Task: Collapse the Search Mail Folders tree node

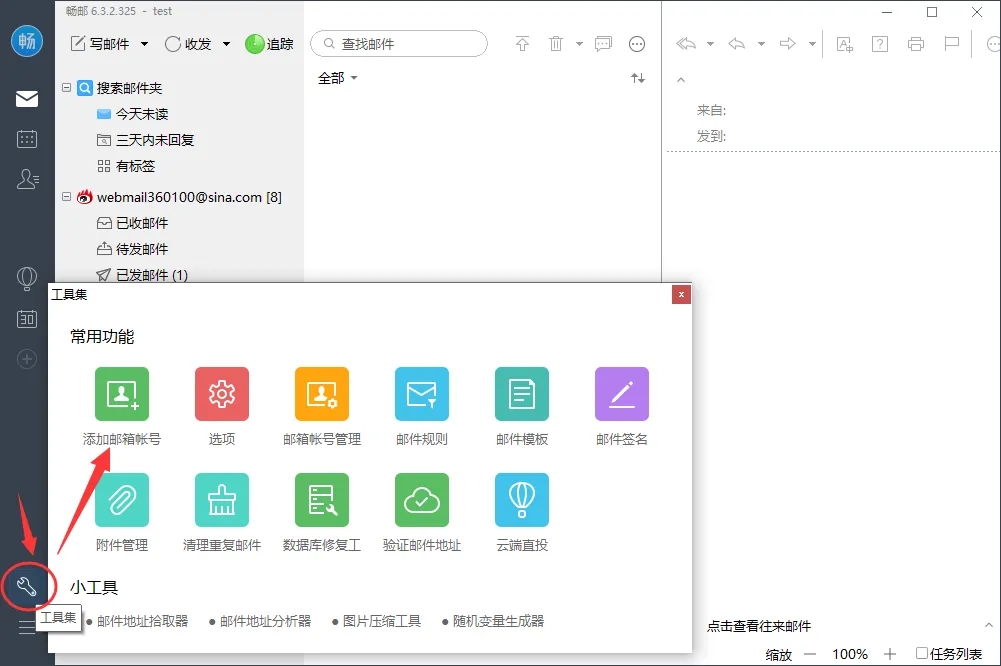Action: (x=67, y=88)
